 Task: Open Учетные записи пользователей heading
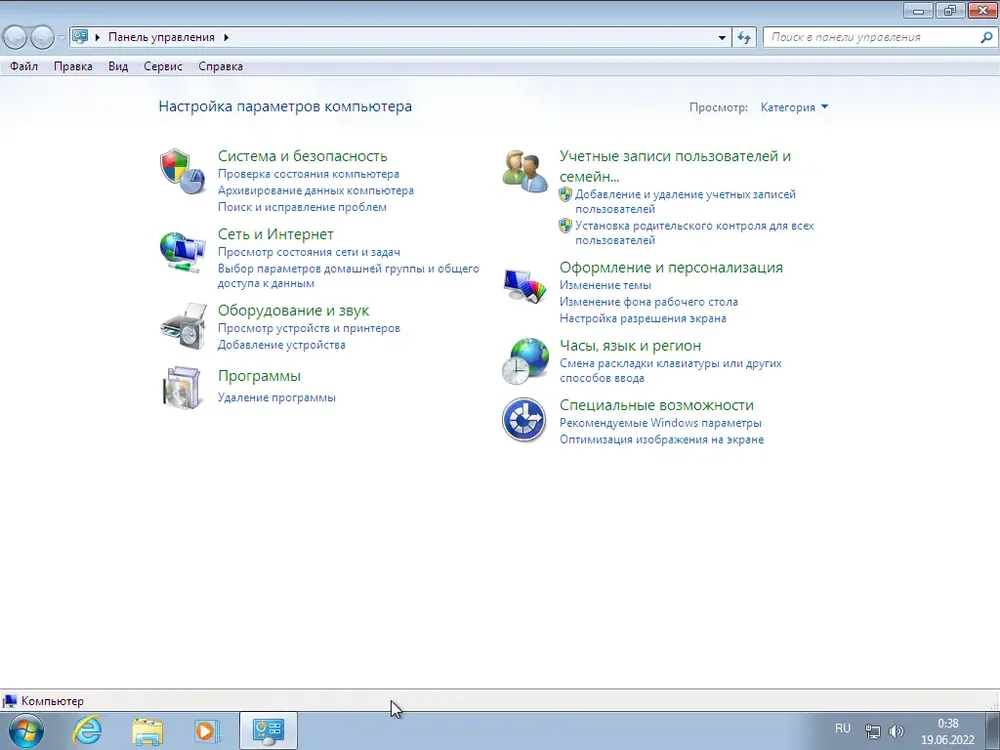pos(675,166)
